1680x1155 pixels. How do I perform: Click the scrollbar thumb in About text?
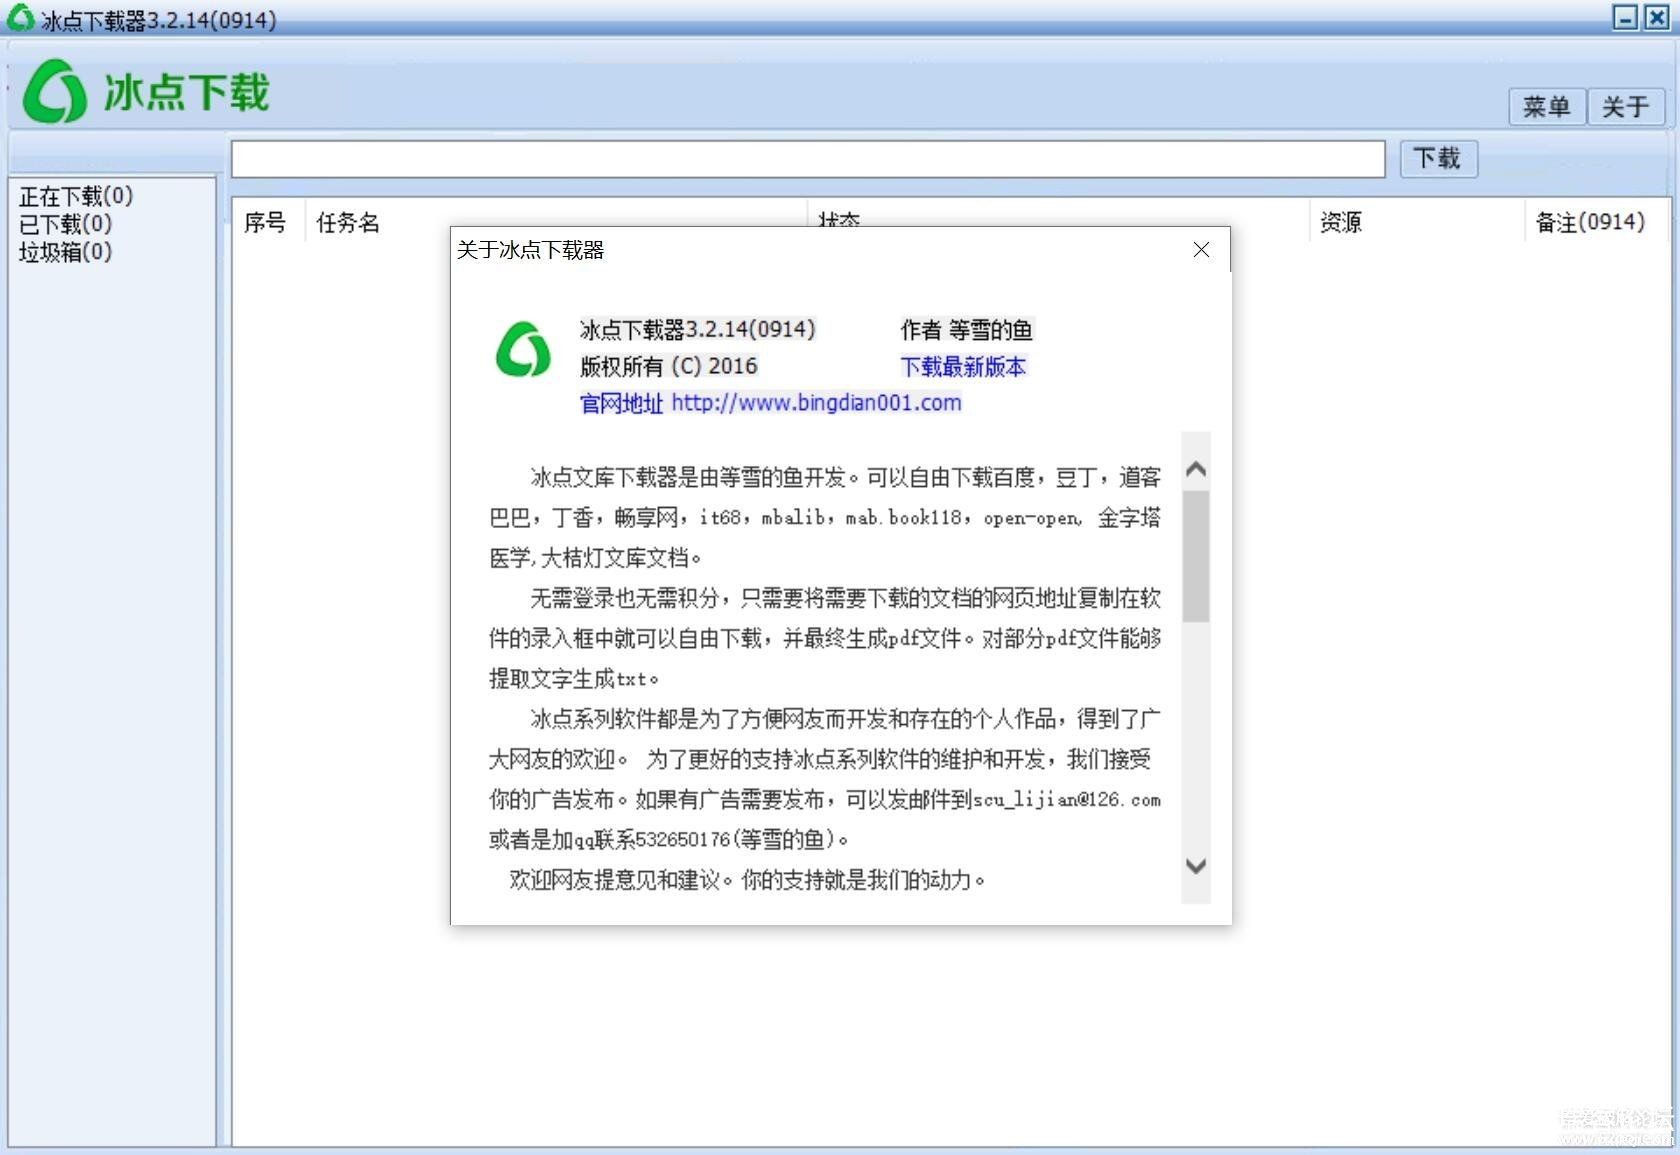[x=1195, y=557]
